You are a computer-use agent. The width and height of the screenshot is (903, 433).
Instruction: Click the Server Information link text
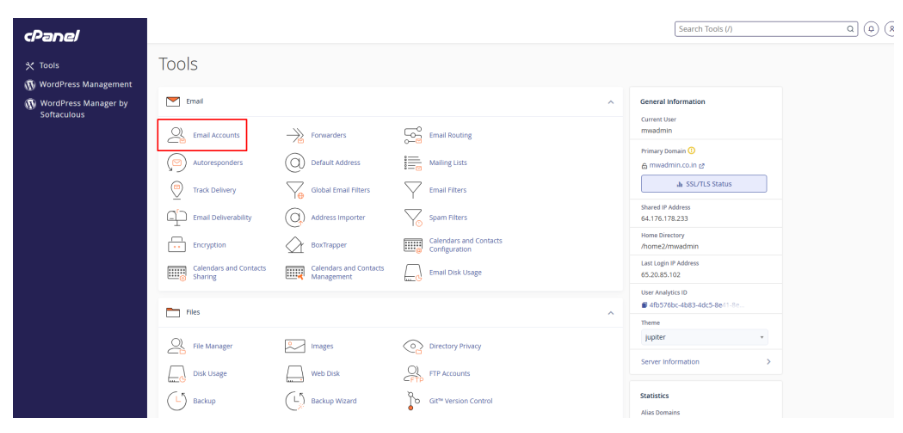click(670, 362)
